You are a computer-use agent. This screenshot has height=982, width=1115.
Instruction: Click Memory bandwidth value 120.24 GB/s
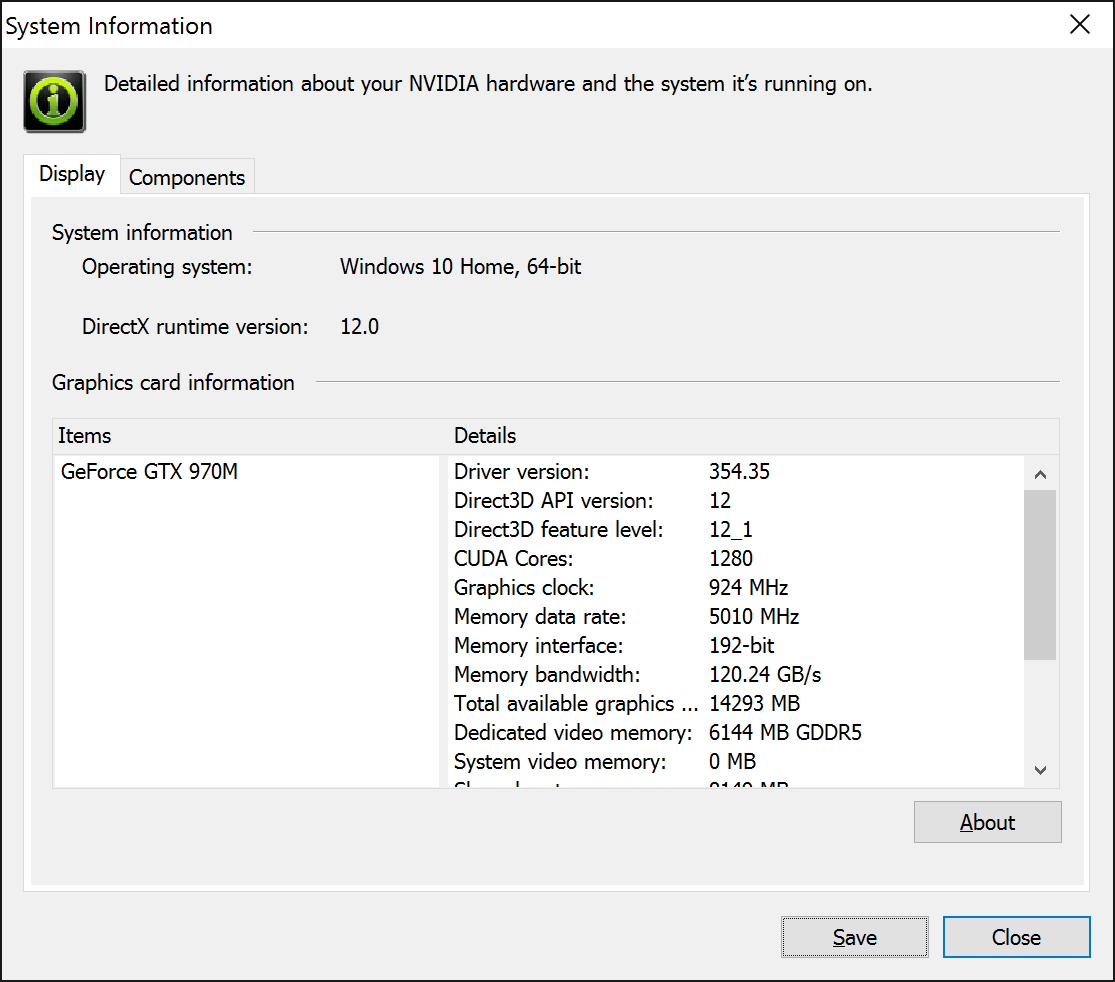pos(764,675)
